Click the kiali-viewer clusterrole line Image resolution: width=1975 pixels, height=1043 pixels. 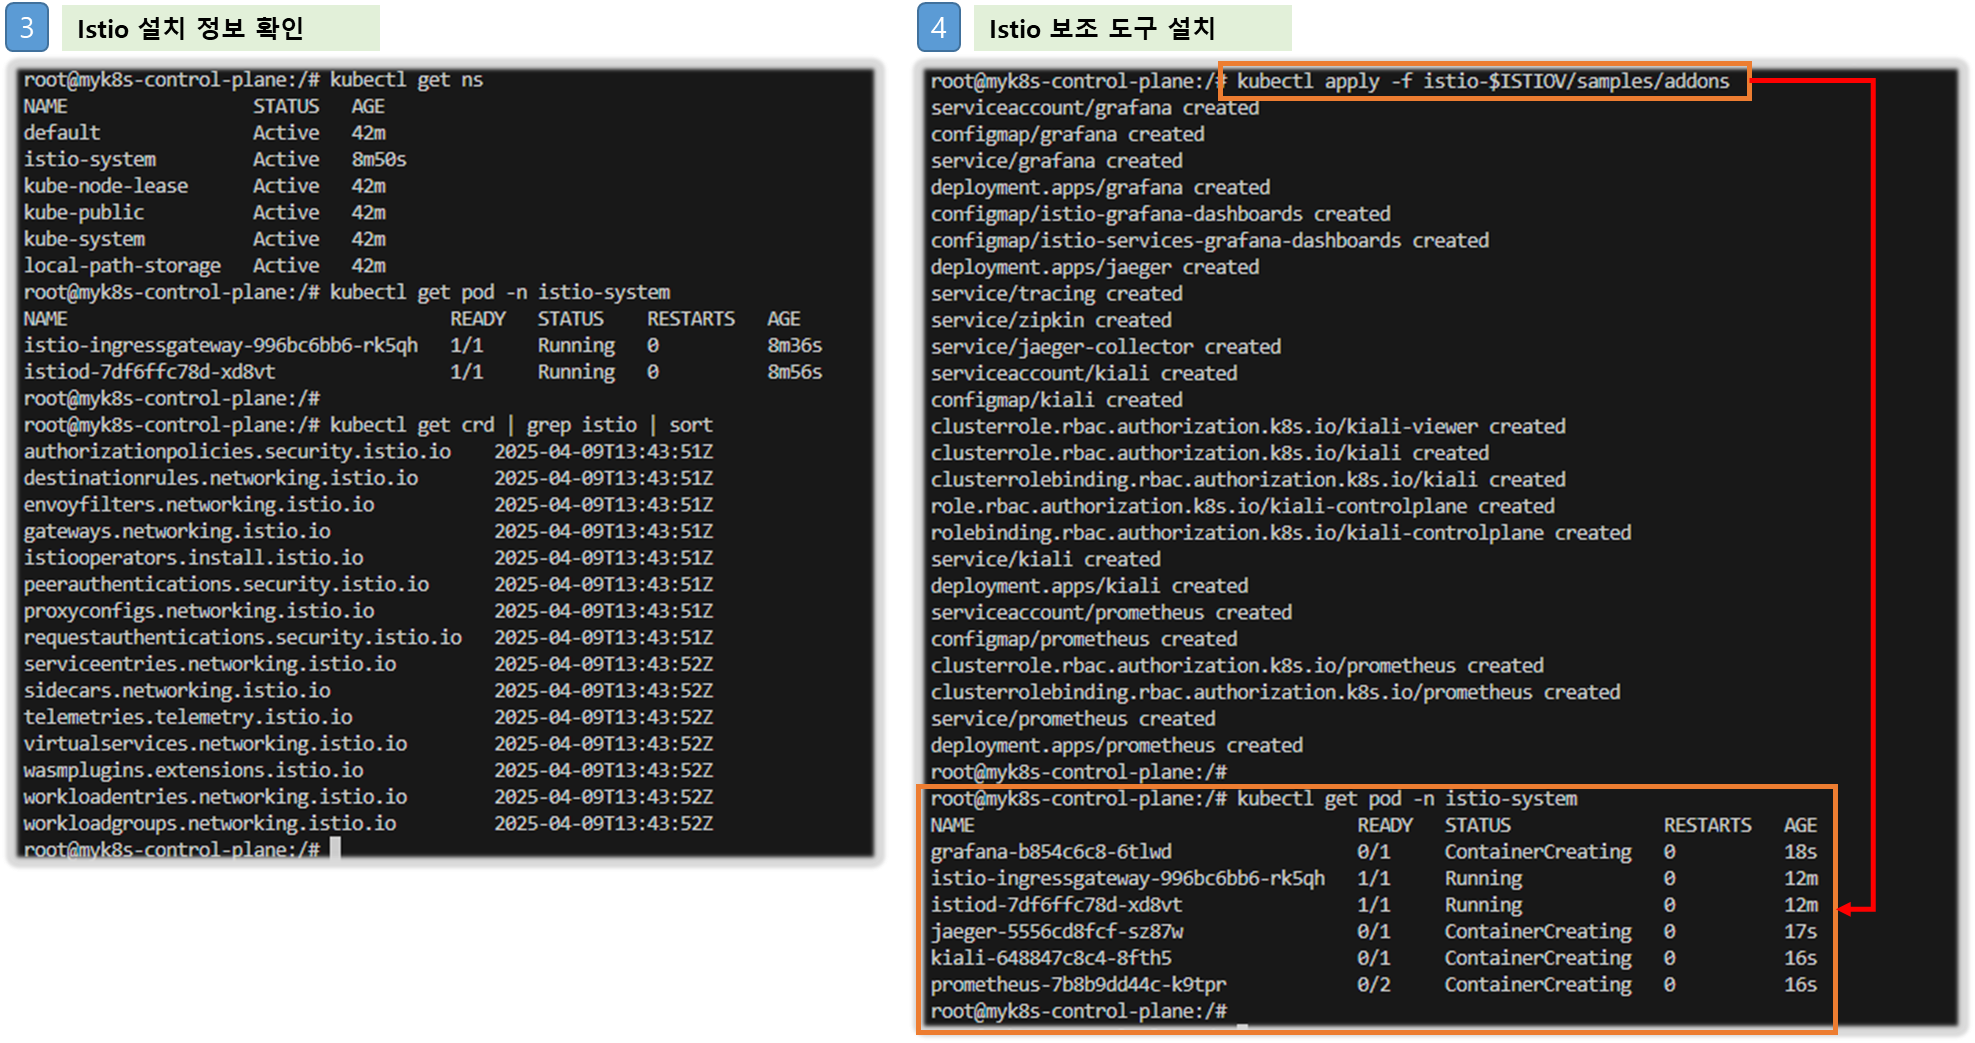coord(1248,427)
